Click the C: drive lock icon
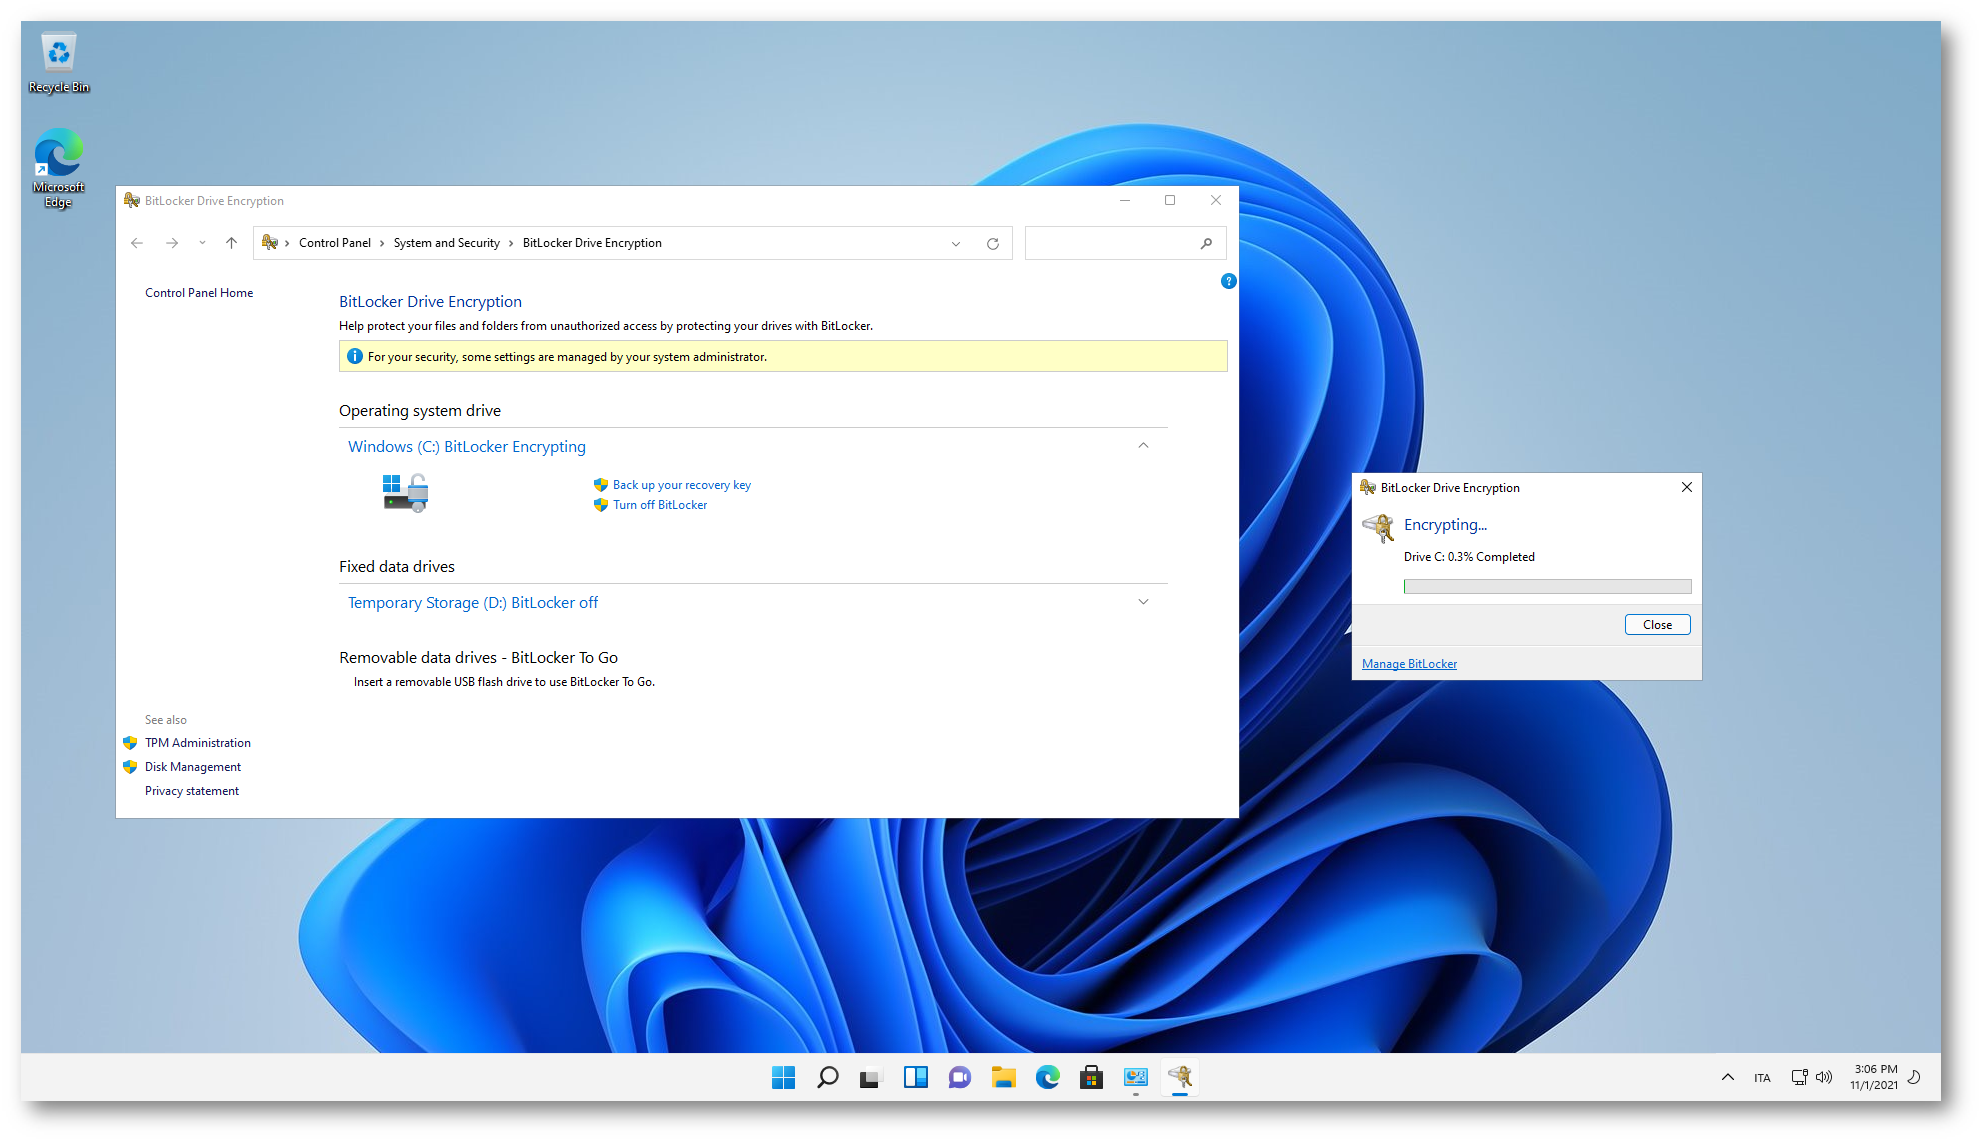The width and height of the screenshot is (1983, 1143). [405, 493]
